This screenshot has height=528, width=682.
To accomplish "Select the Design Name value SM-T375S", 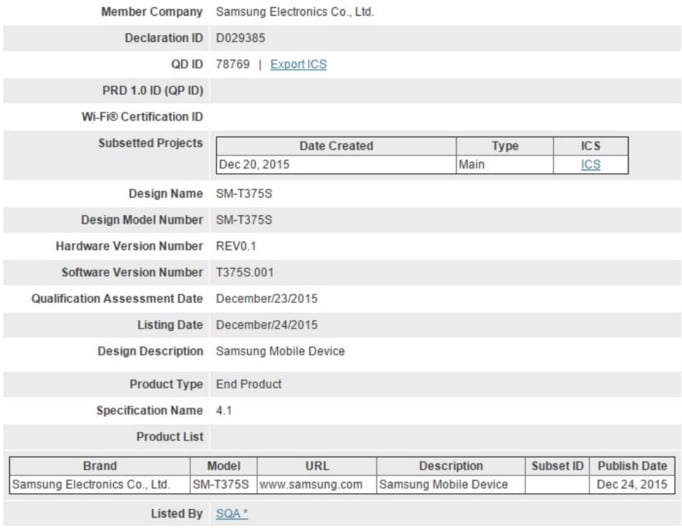I will (x=244, y=194).
